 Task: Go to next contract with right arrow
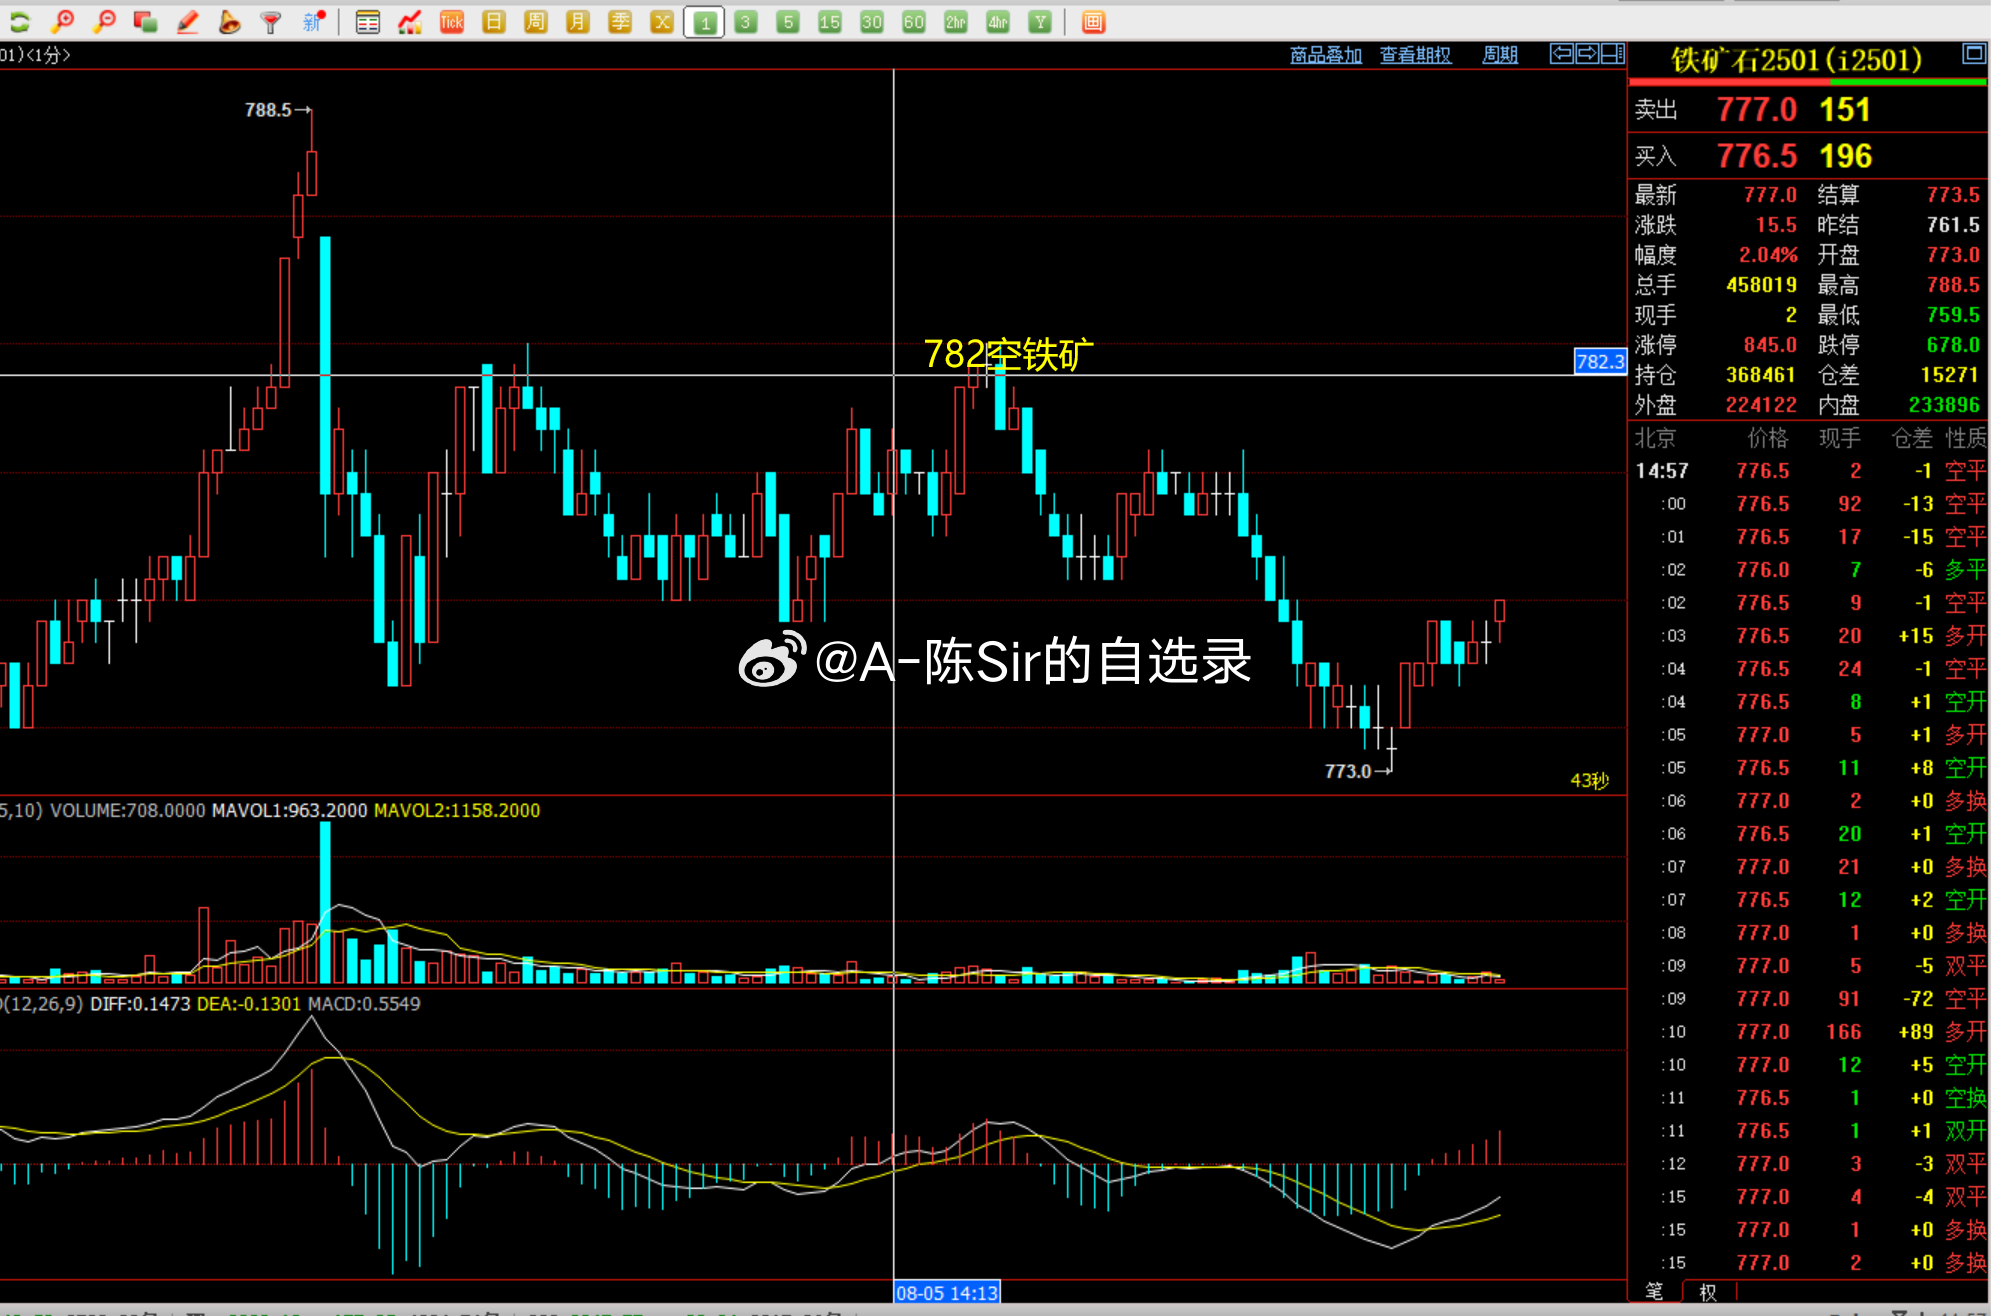click(1587, 54)
